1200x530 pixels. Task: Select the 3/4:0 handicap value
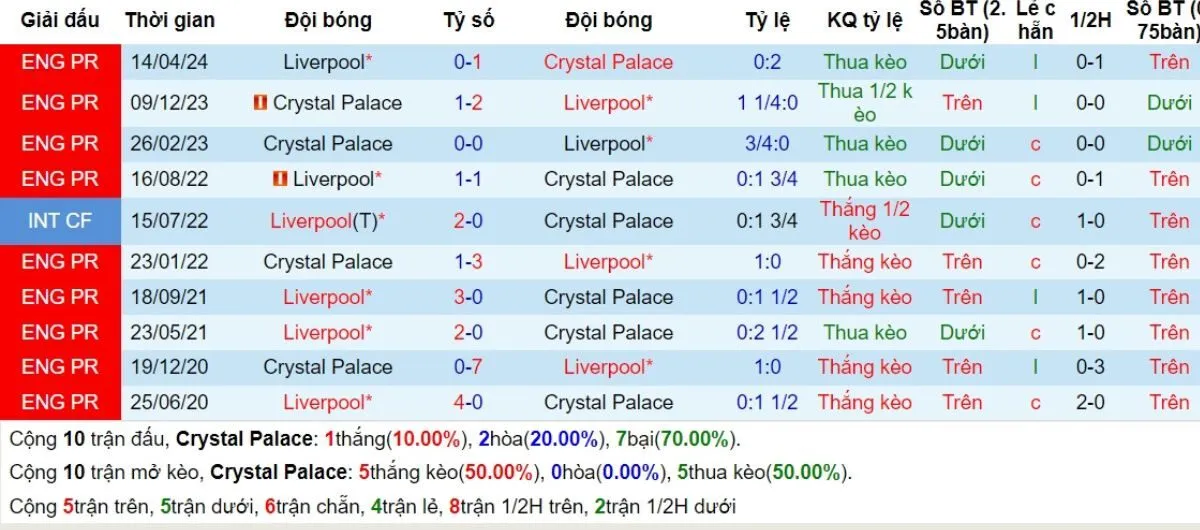[767, 144]
